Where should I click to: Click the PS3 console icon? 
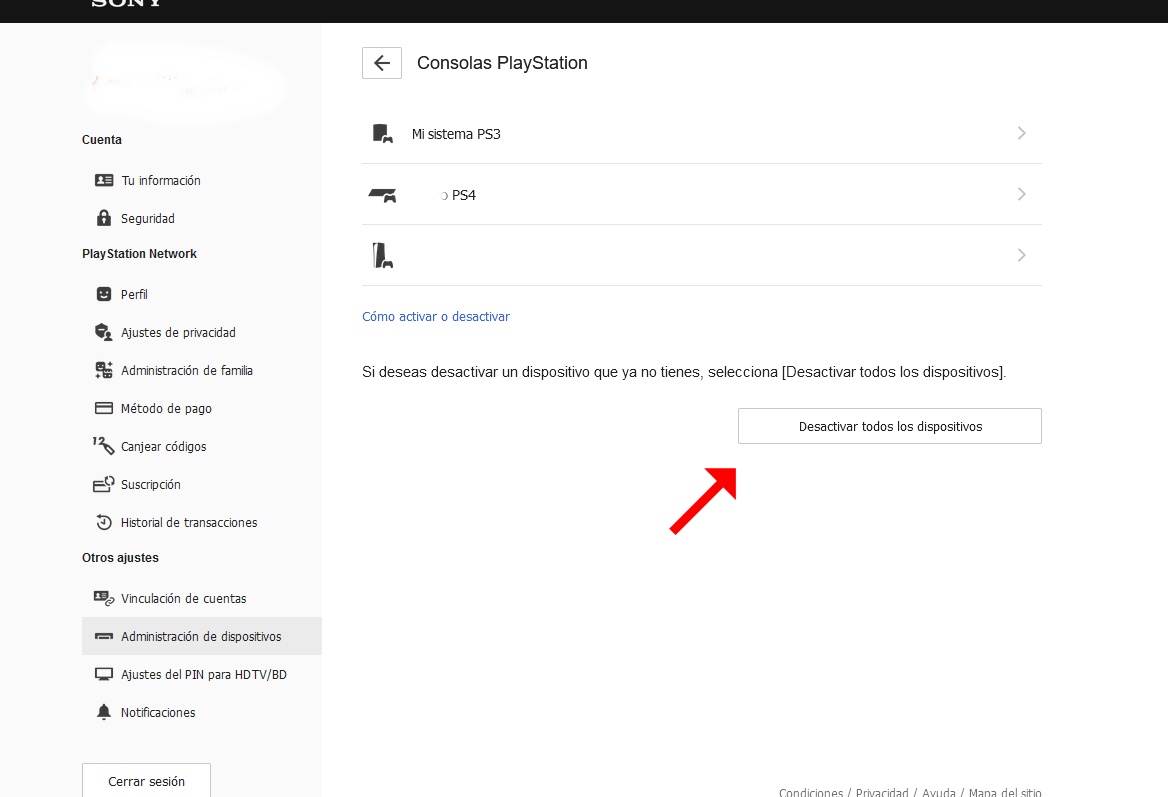[381, 133]
